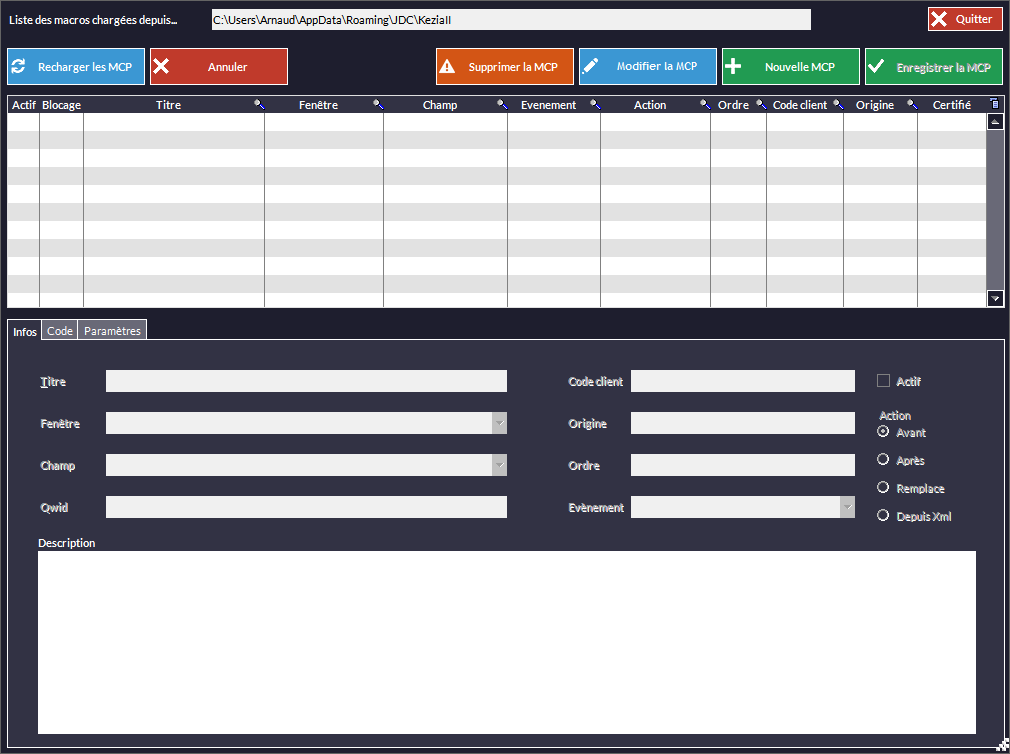Click the table options icon beside Certifié header
The height and width of the screenshot is (754, 1010).
coord(994,104)
